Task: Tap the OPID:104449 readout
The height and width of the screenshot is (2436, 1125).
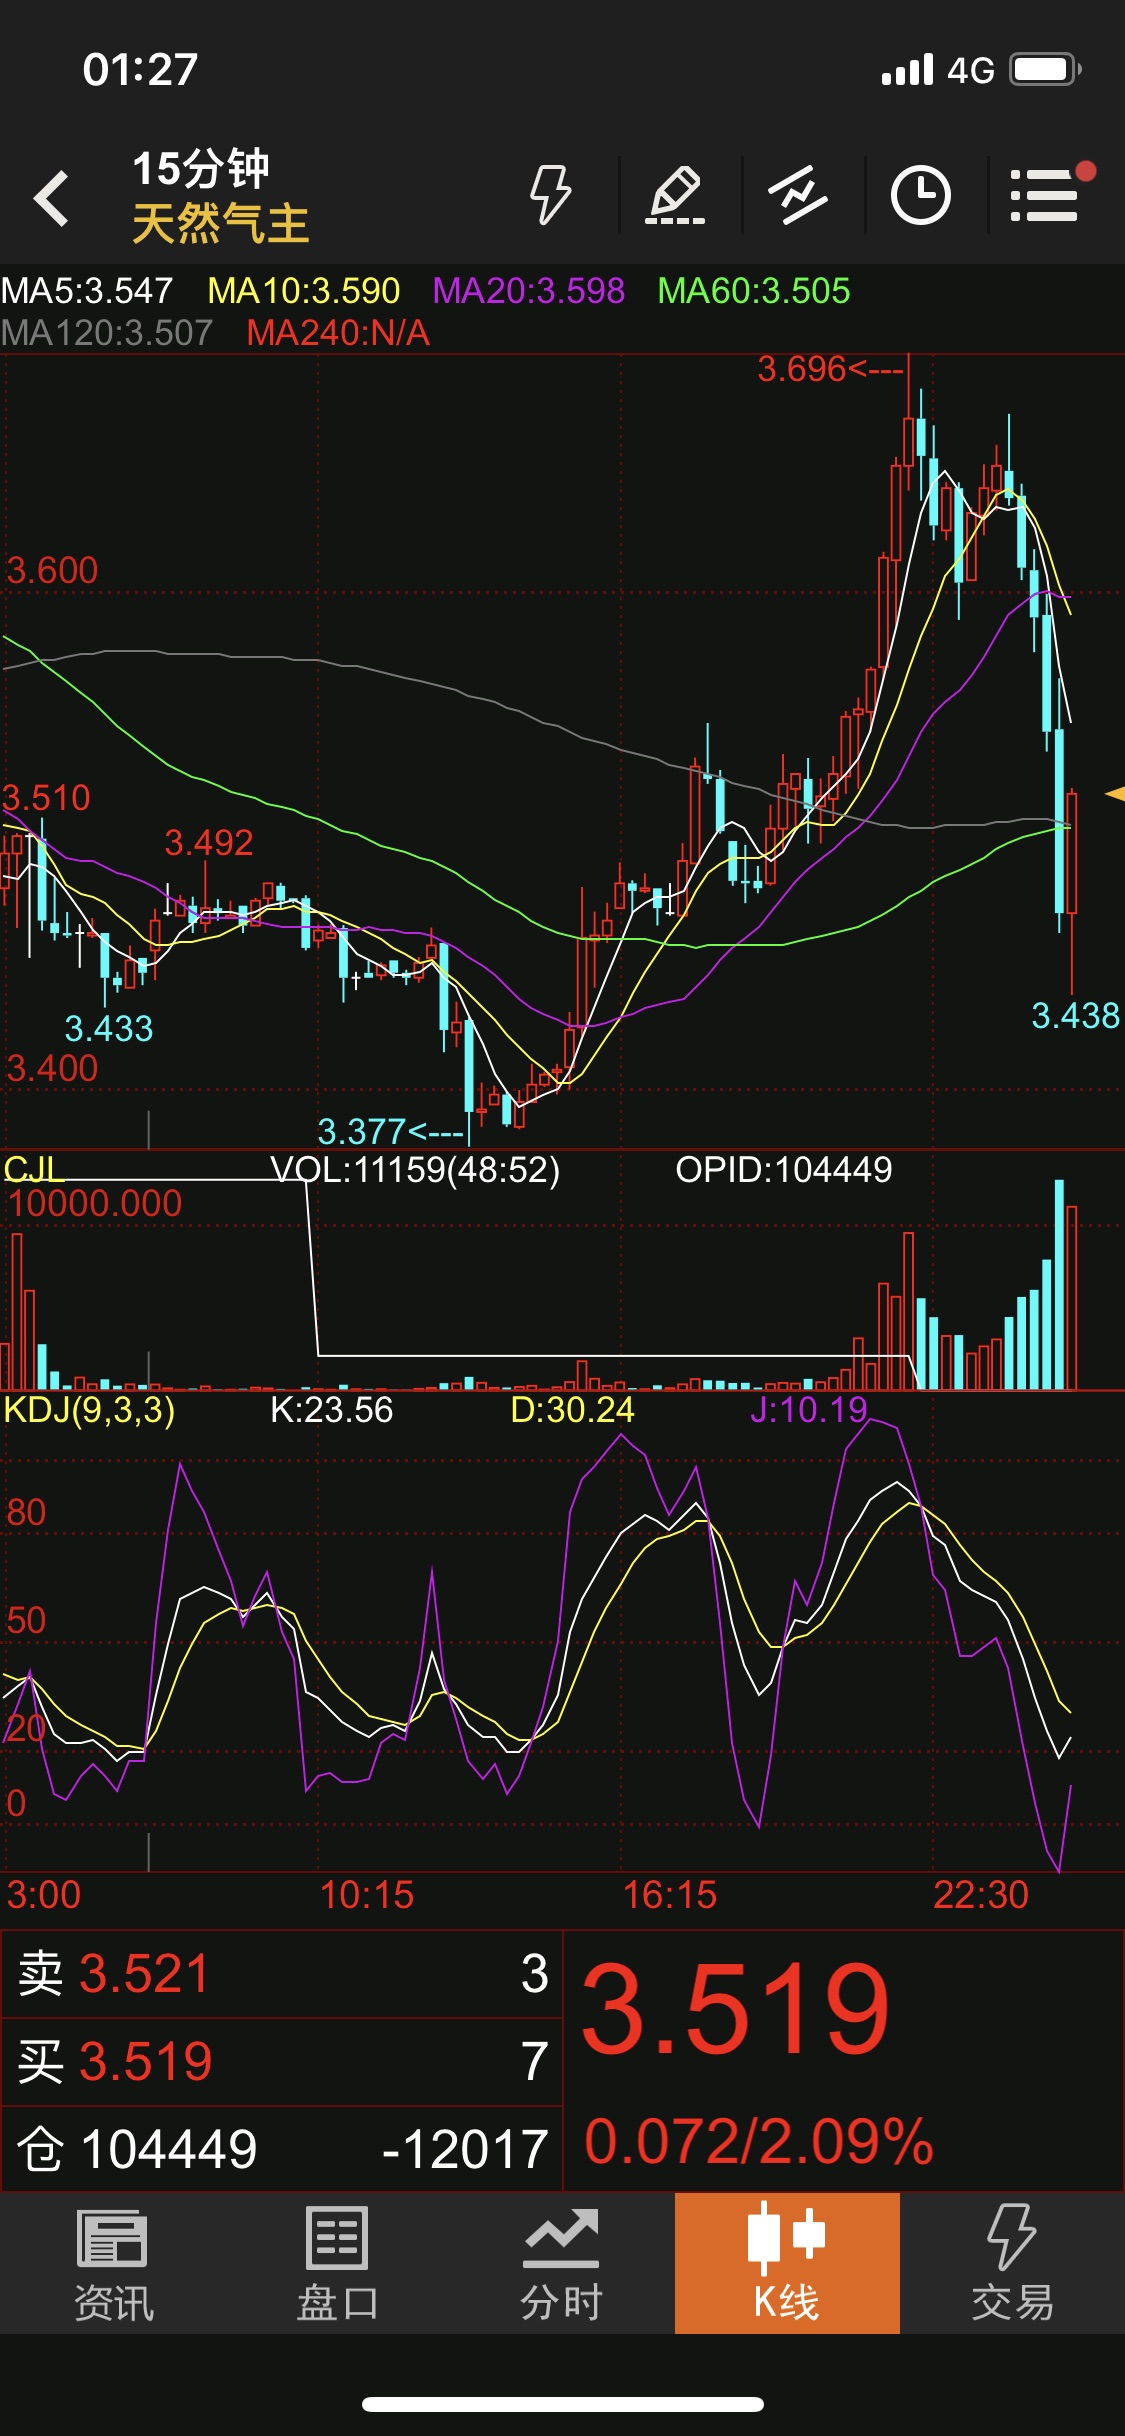Action: [x=783, y=1169]
